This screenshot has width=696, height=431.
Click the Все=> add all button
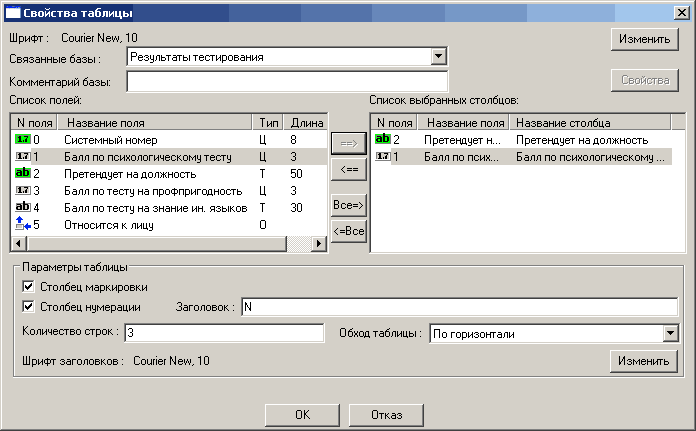(x=348, y=205)
